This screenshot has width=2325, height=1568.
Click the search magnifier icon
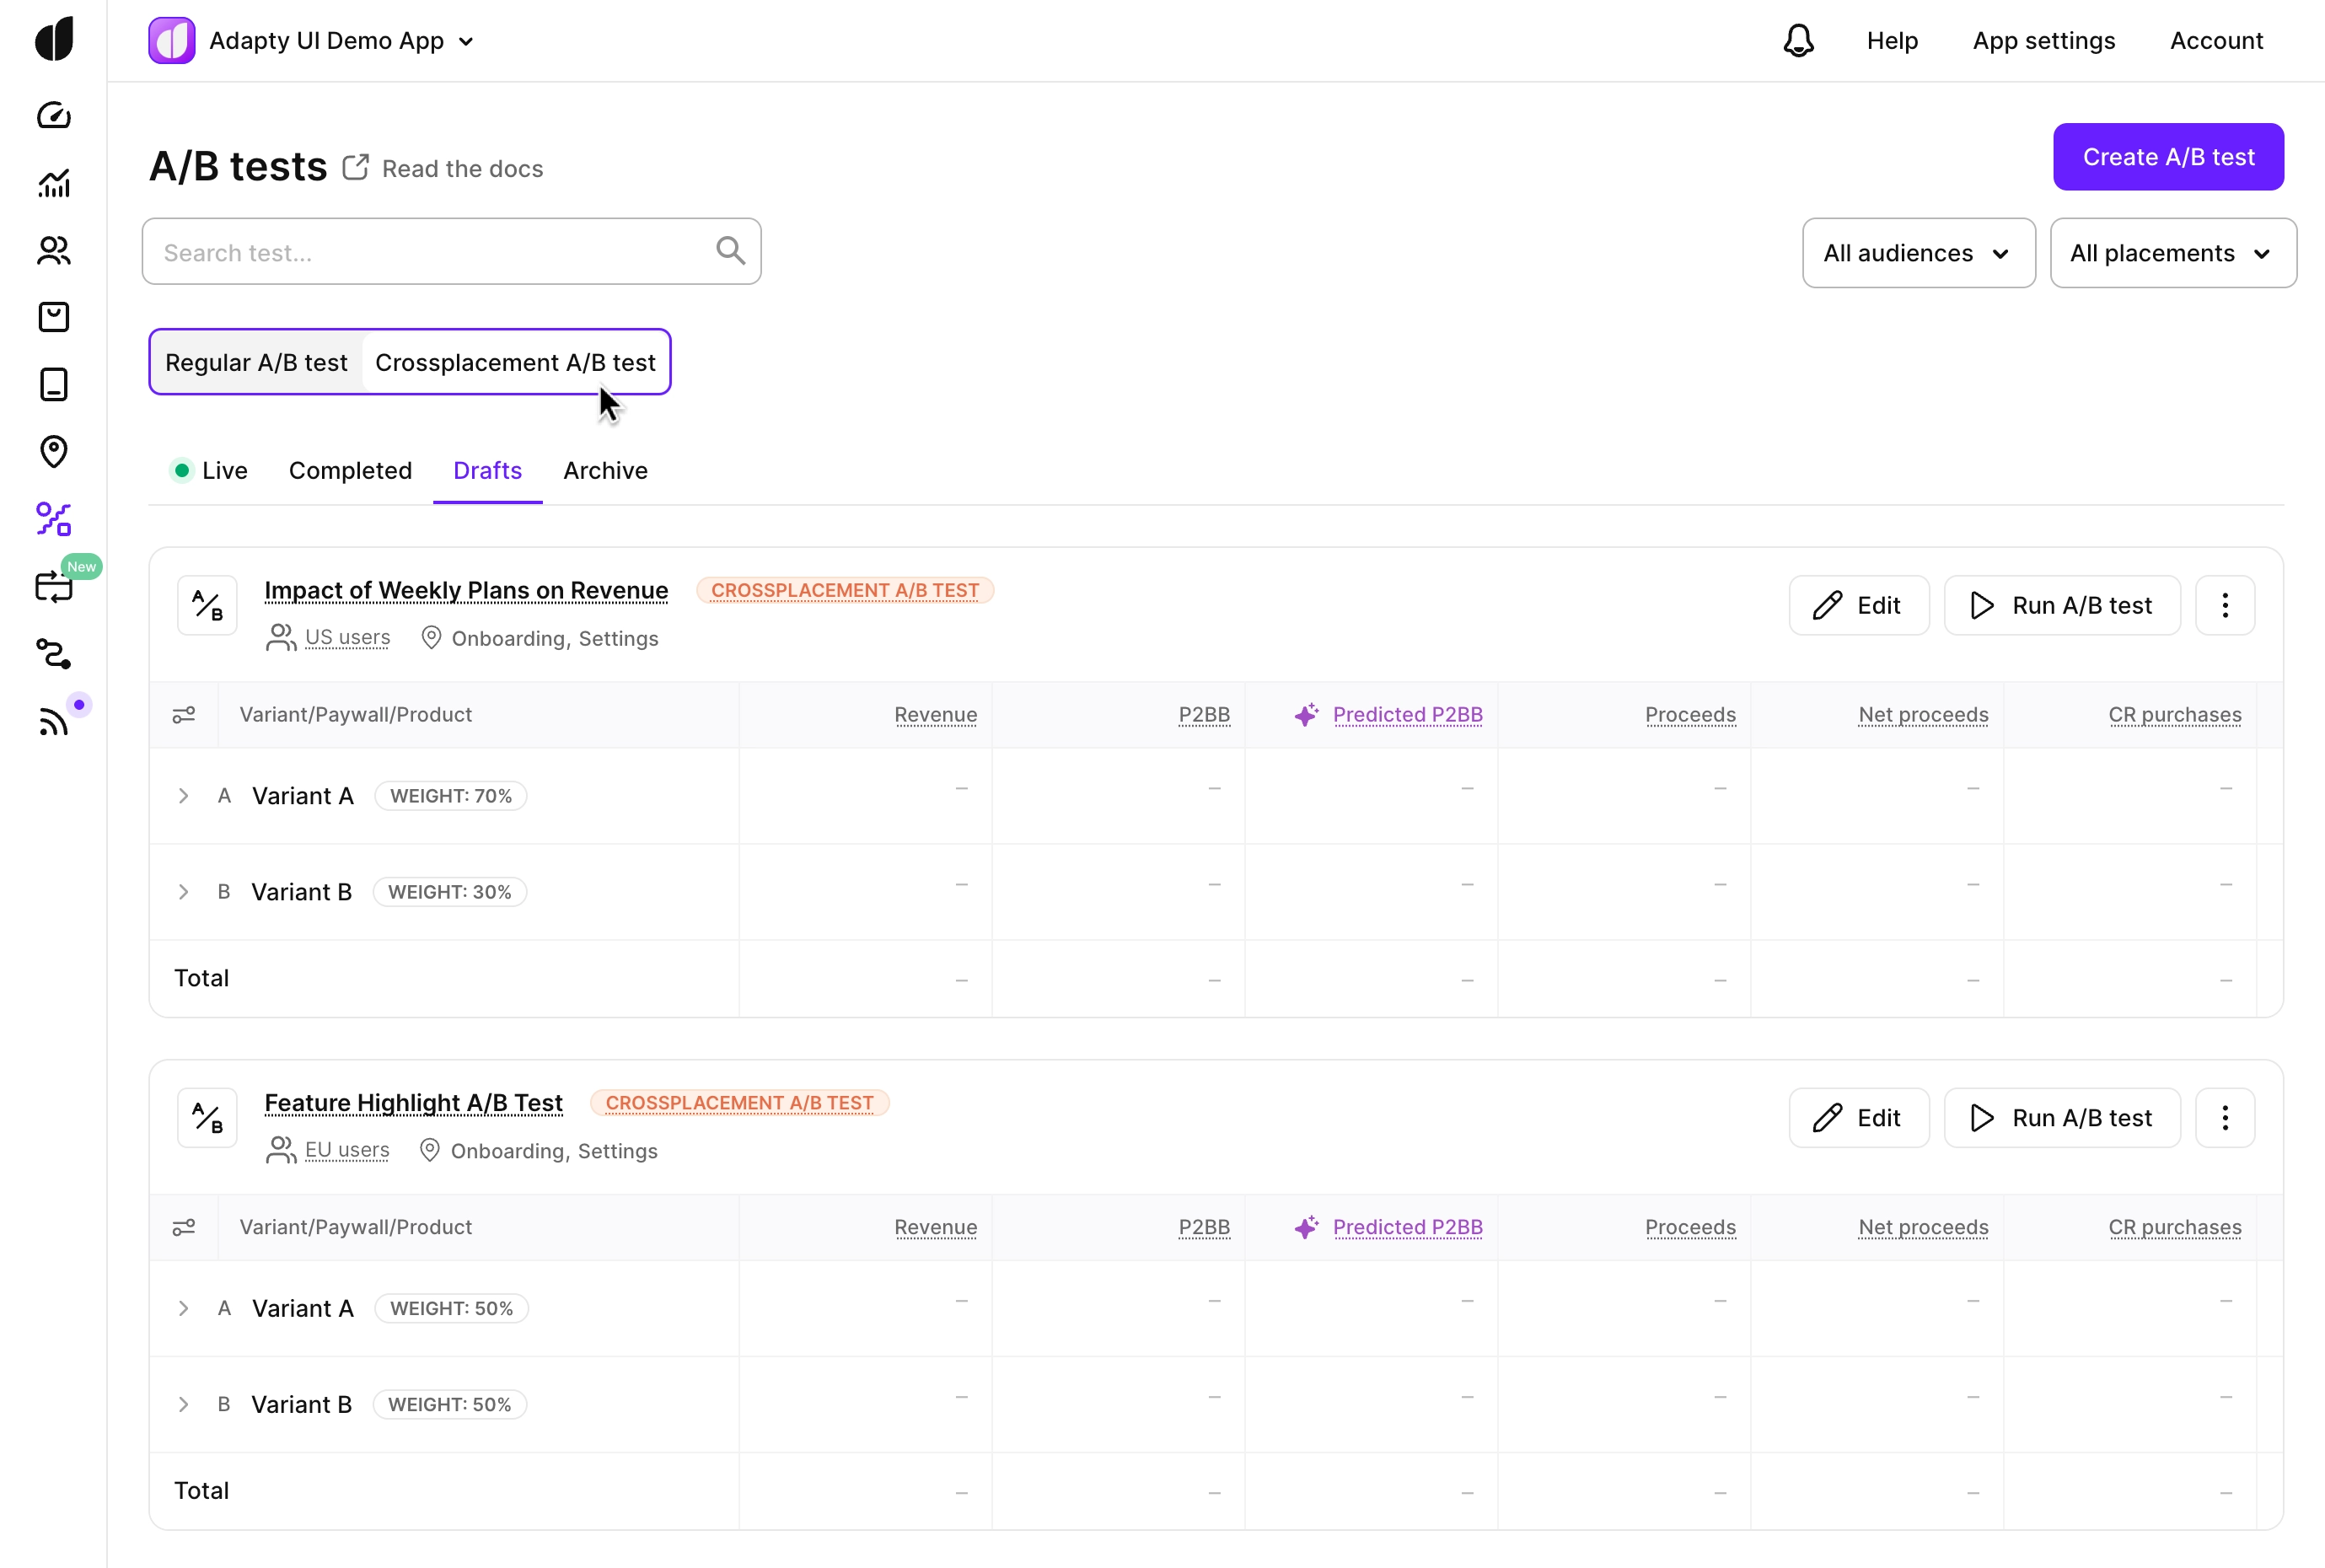[731, 251]
